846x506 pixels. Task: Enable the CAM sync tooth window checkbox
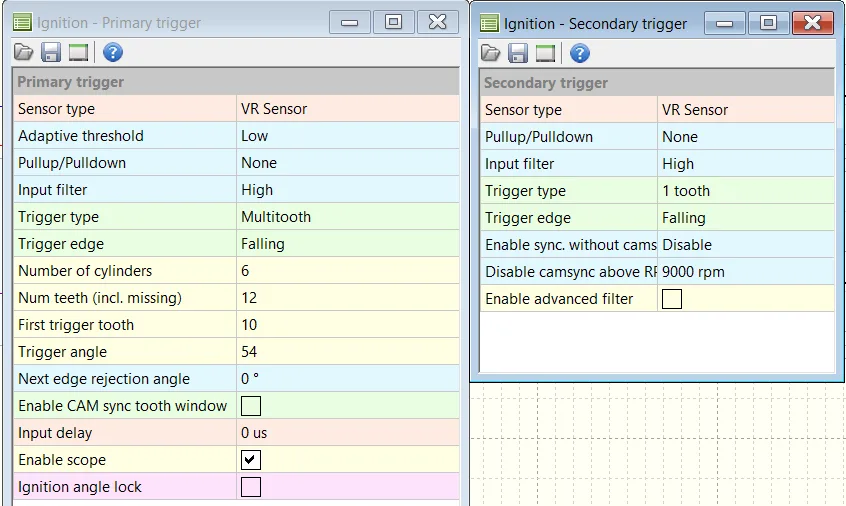click(x=251, y=406)
